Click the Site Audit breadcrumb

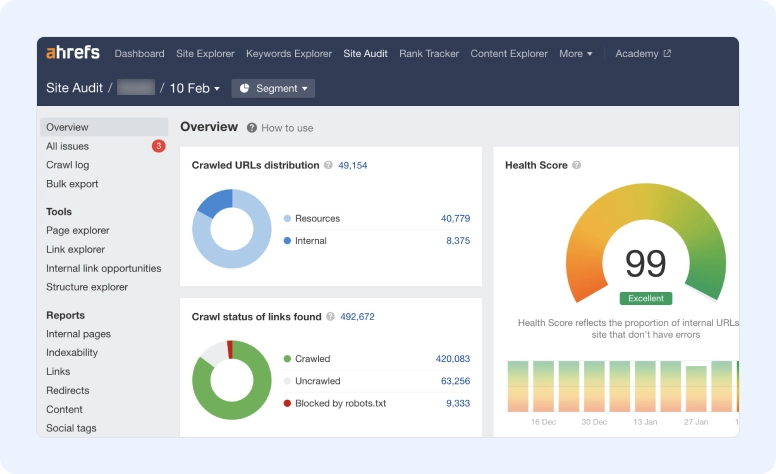[x=74, y=88]
